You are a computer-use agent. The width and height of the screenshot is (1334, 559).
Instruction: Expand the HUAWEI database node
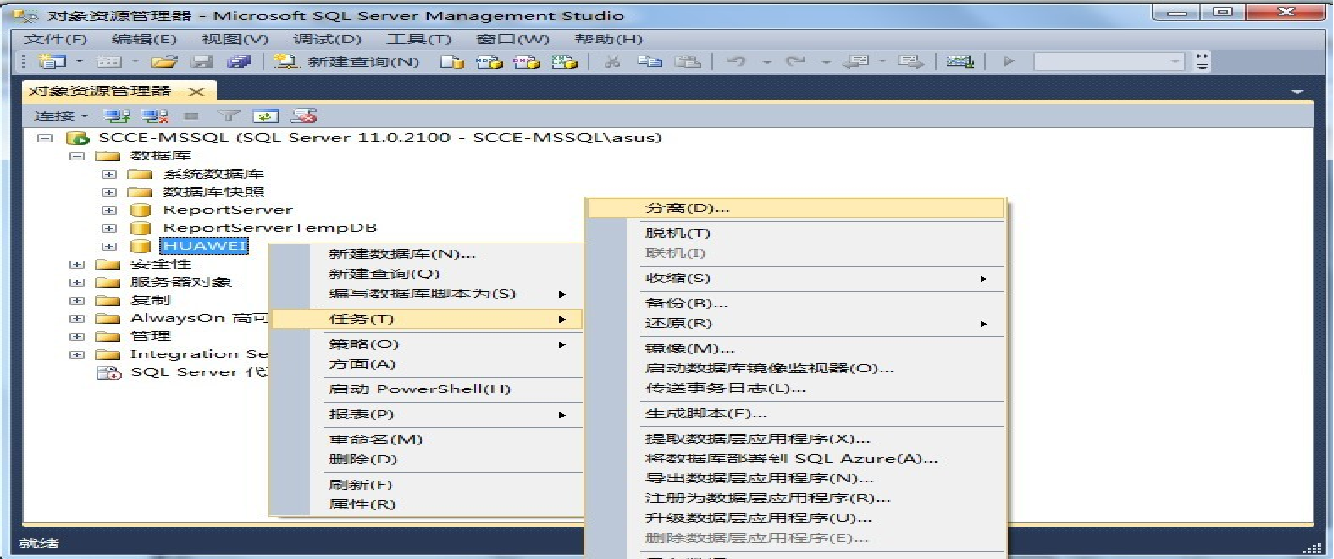point(110,246)
